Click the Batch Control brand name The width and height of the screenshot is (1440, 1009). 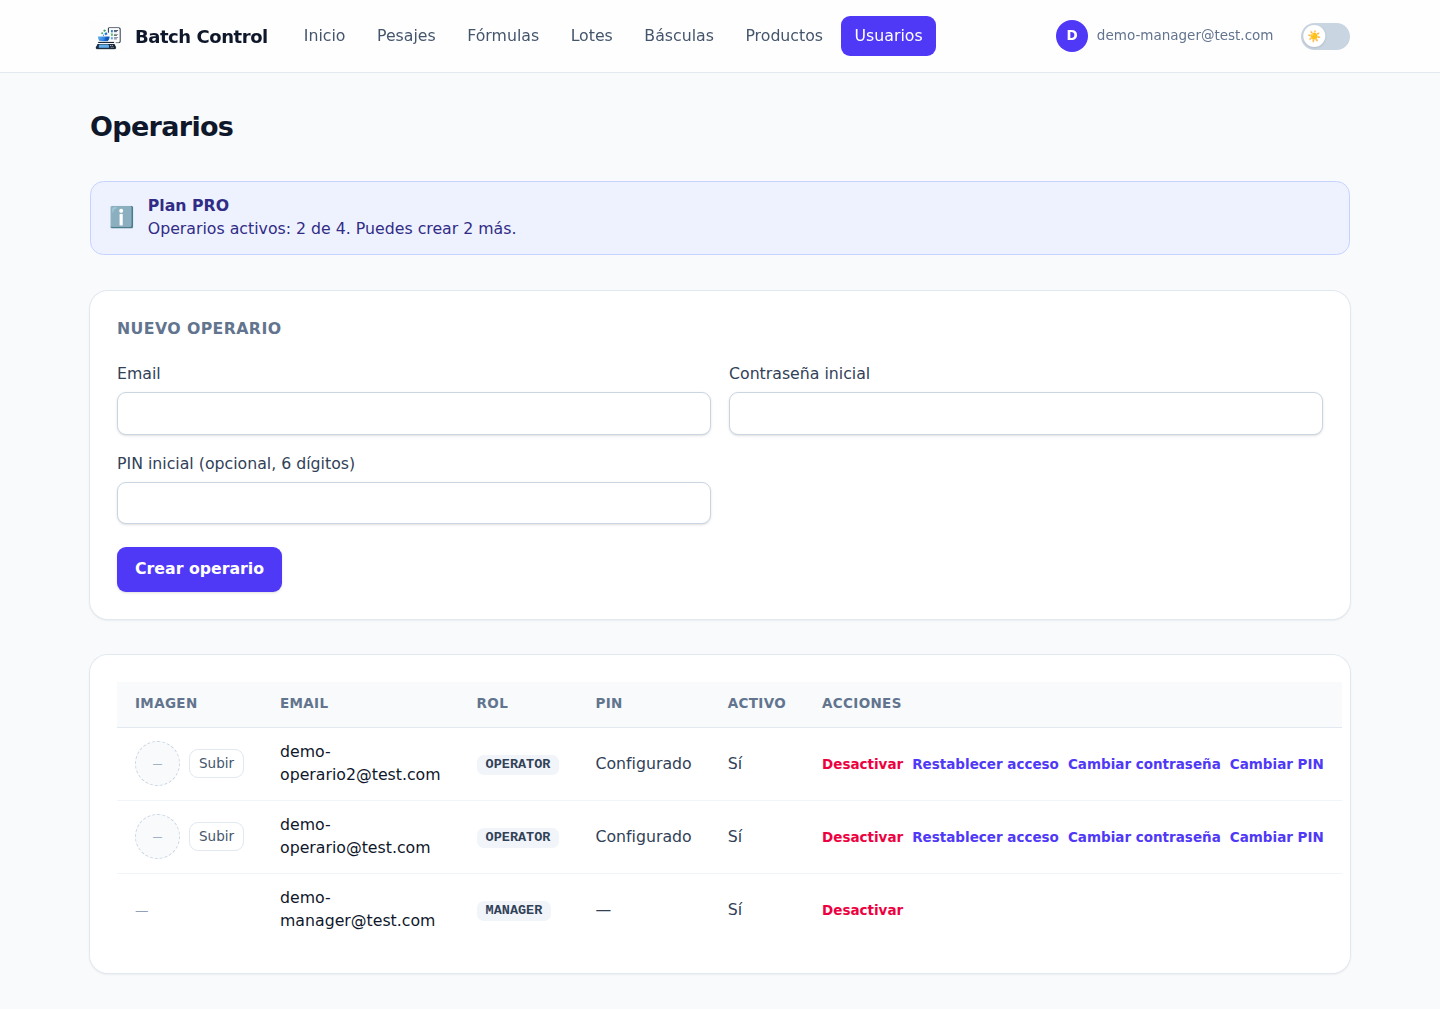coord(201,37)
